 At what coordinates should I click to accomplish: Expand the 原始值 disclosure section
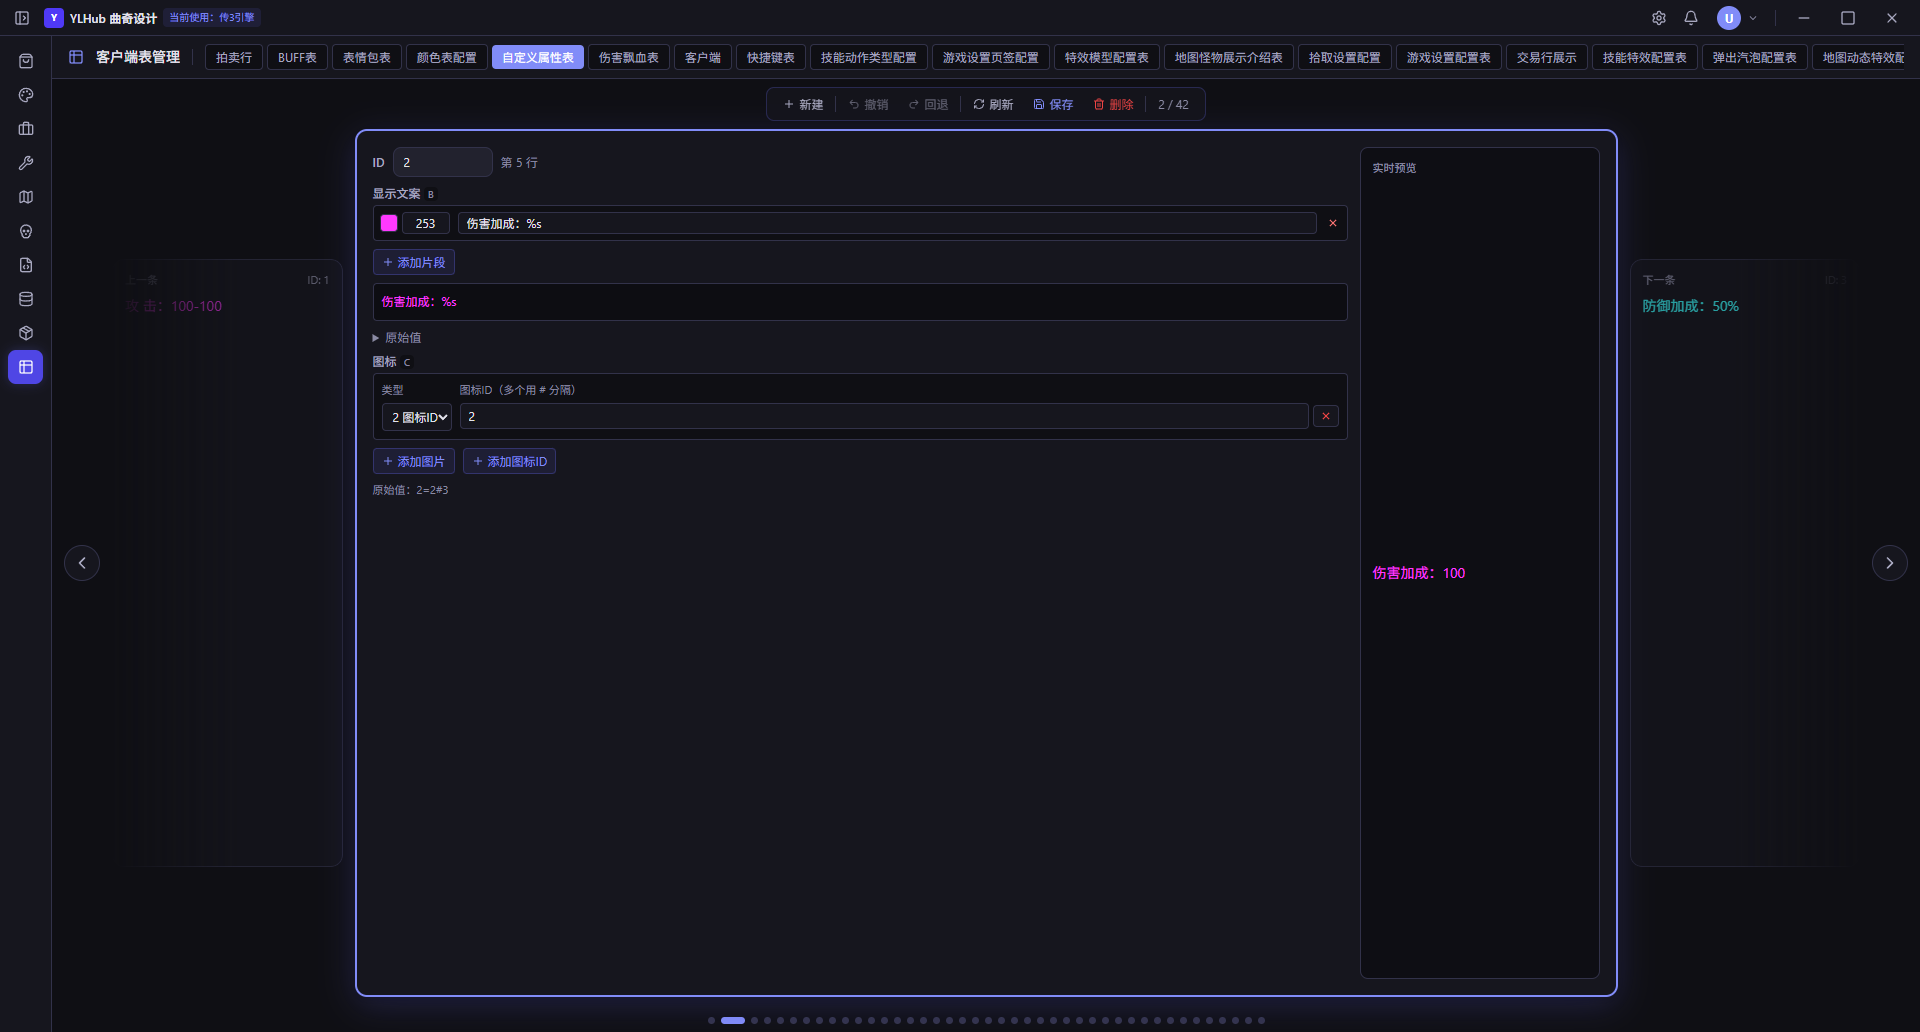[x=397, y=338]
